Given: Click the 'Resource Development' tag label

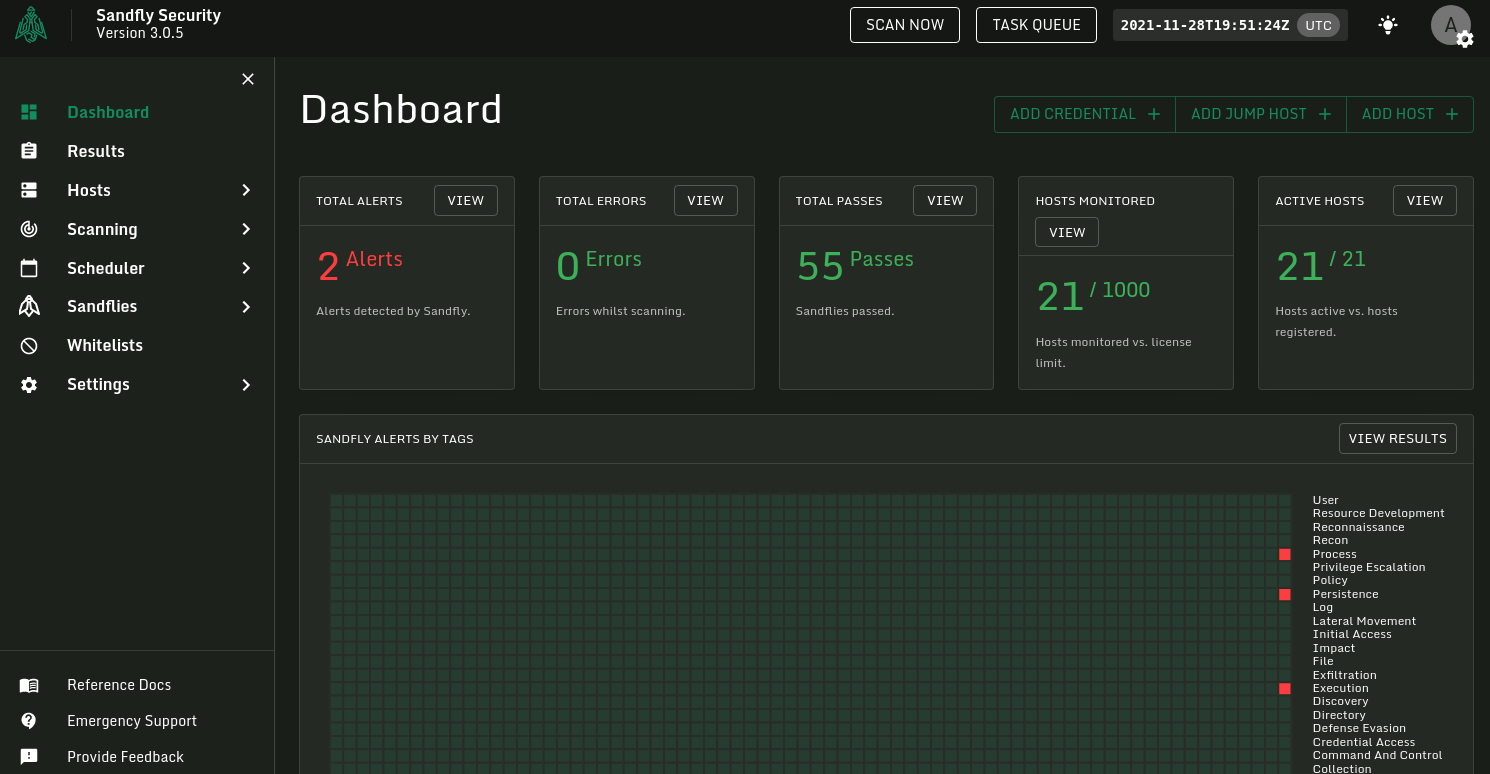Looking at the screenshot, I should pos(1379,513).
